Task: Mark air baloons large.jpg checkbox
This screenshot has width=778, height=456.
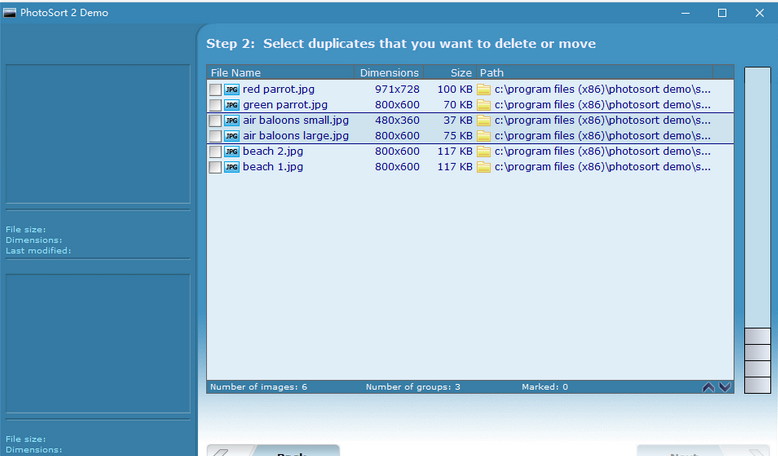Action: (x=215, y=136)
